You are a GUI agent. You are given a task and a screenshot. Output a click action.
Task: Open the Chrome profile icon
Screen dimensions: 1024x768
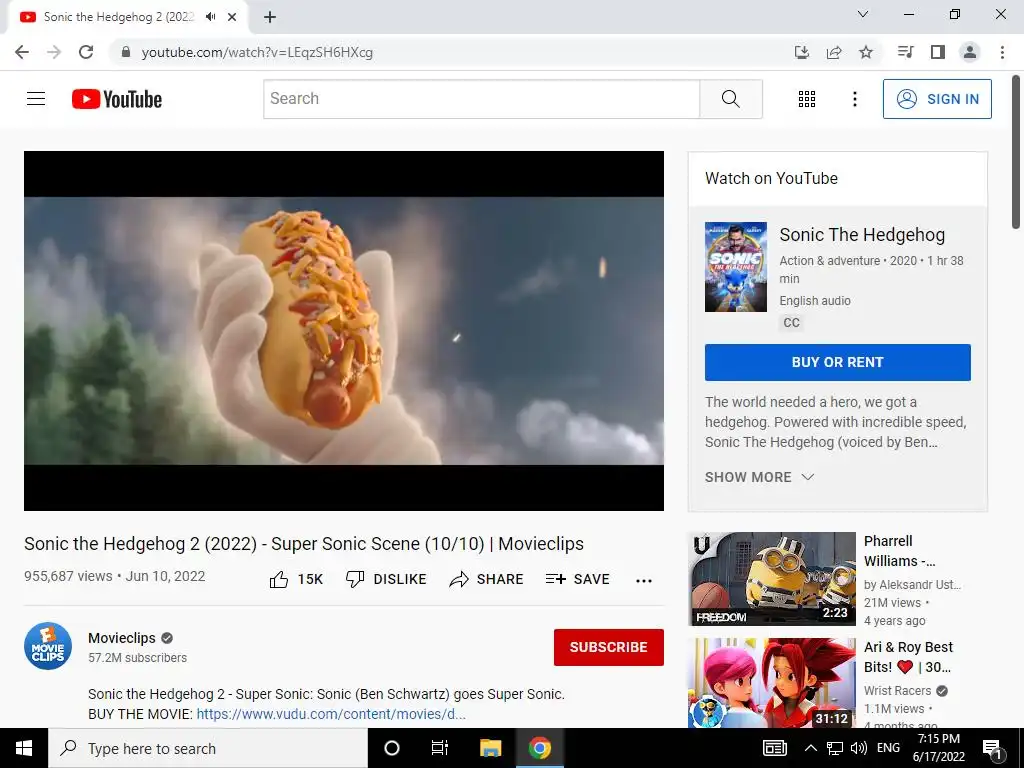(970, 52)
